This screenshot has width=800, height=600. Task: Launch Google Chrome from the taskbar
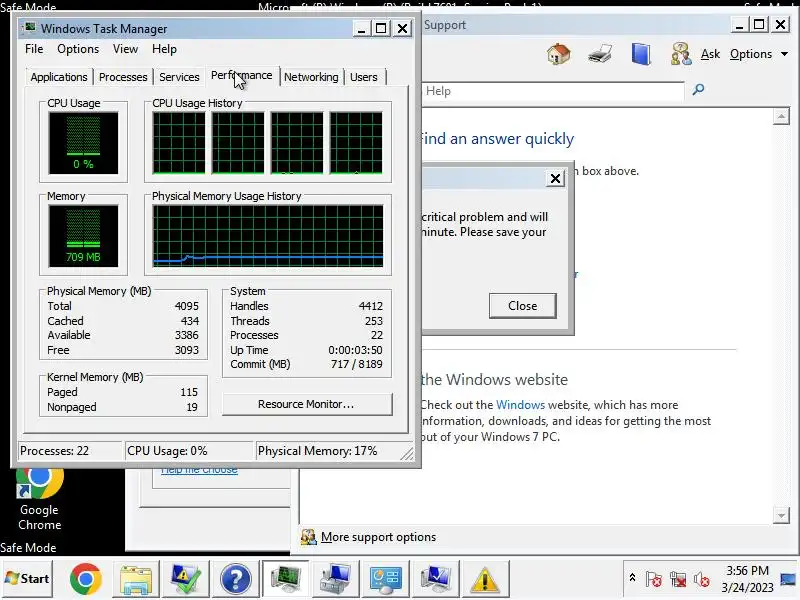click(x=85, y=579)
